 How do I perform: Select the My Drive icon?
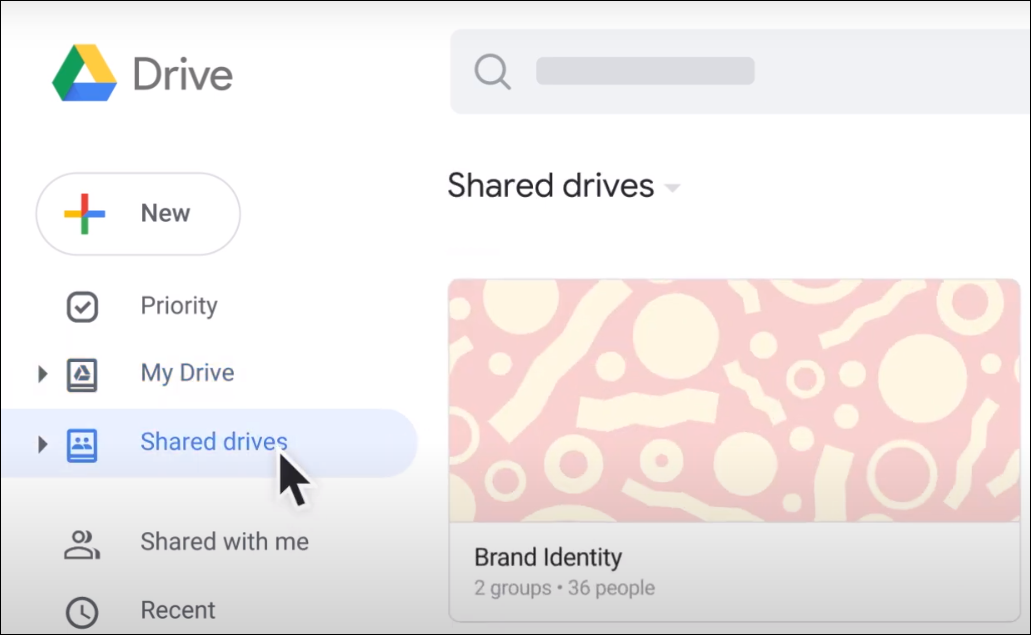(82, 374)
